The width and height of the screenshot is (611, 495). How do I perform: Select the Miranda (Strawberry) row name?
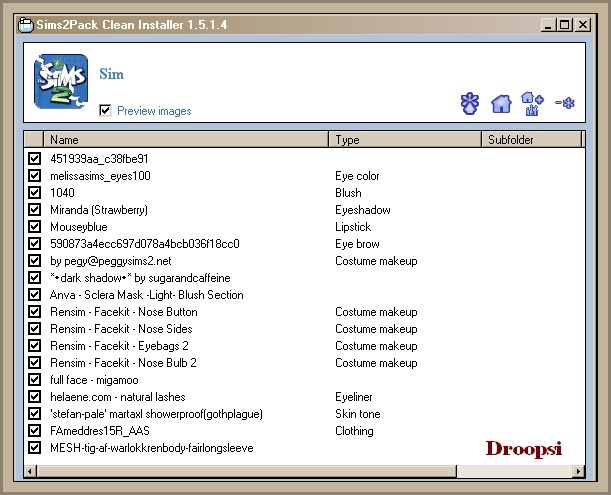point(99,210)
